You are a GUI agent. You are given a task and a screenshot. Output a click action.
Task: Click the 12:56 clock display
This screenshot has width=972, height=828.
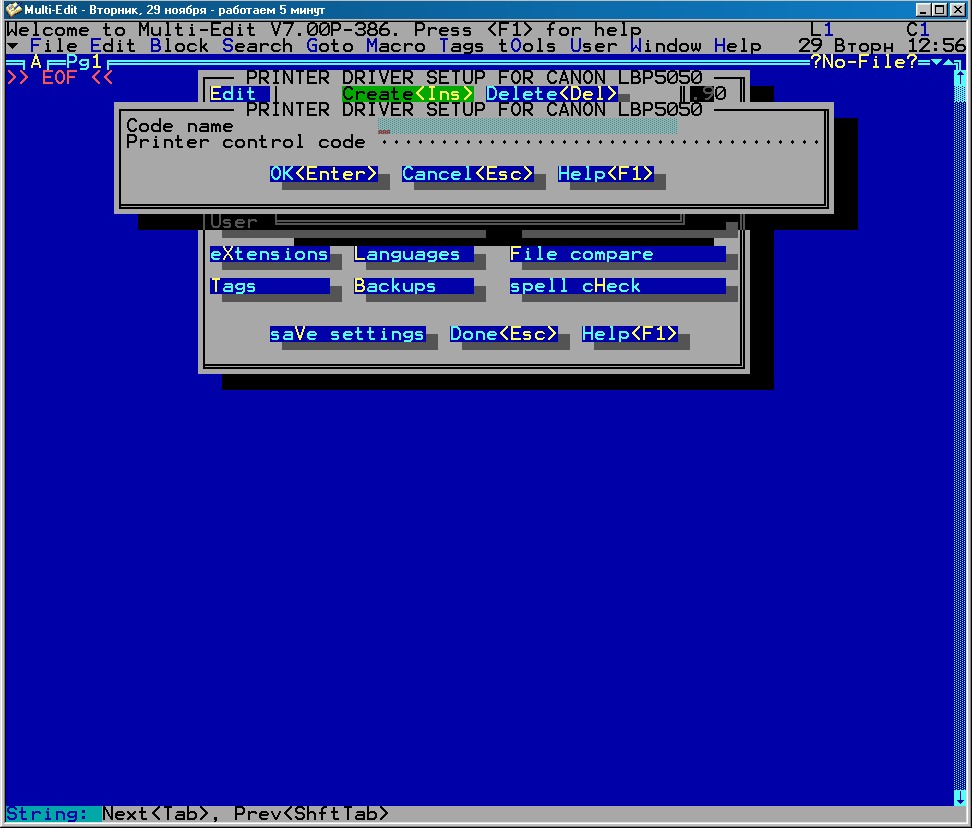click(x=936, y=46)
